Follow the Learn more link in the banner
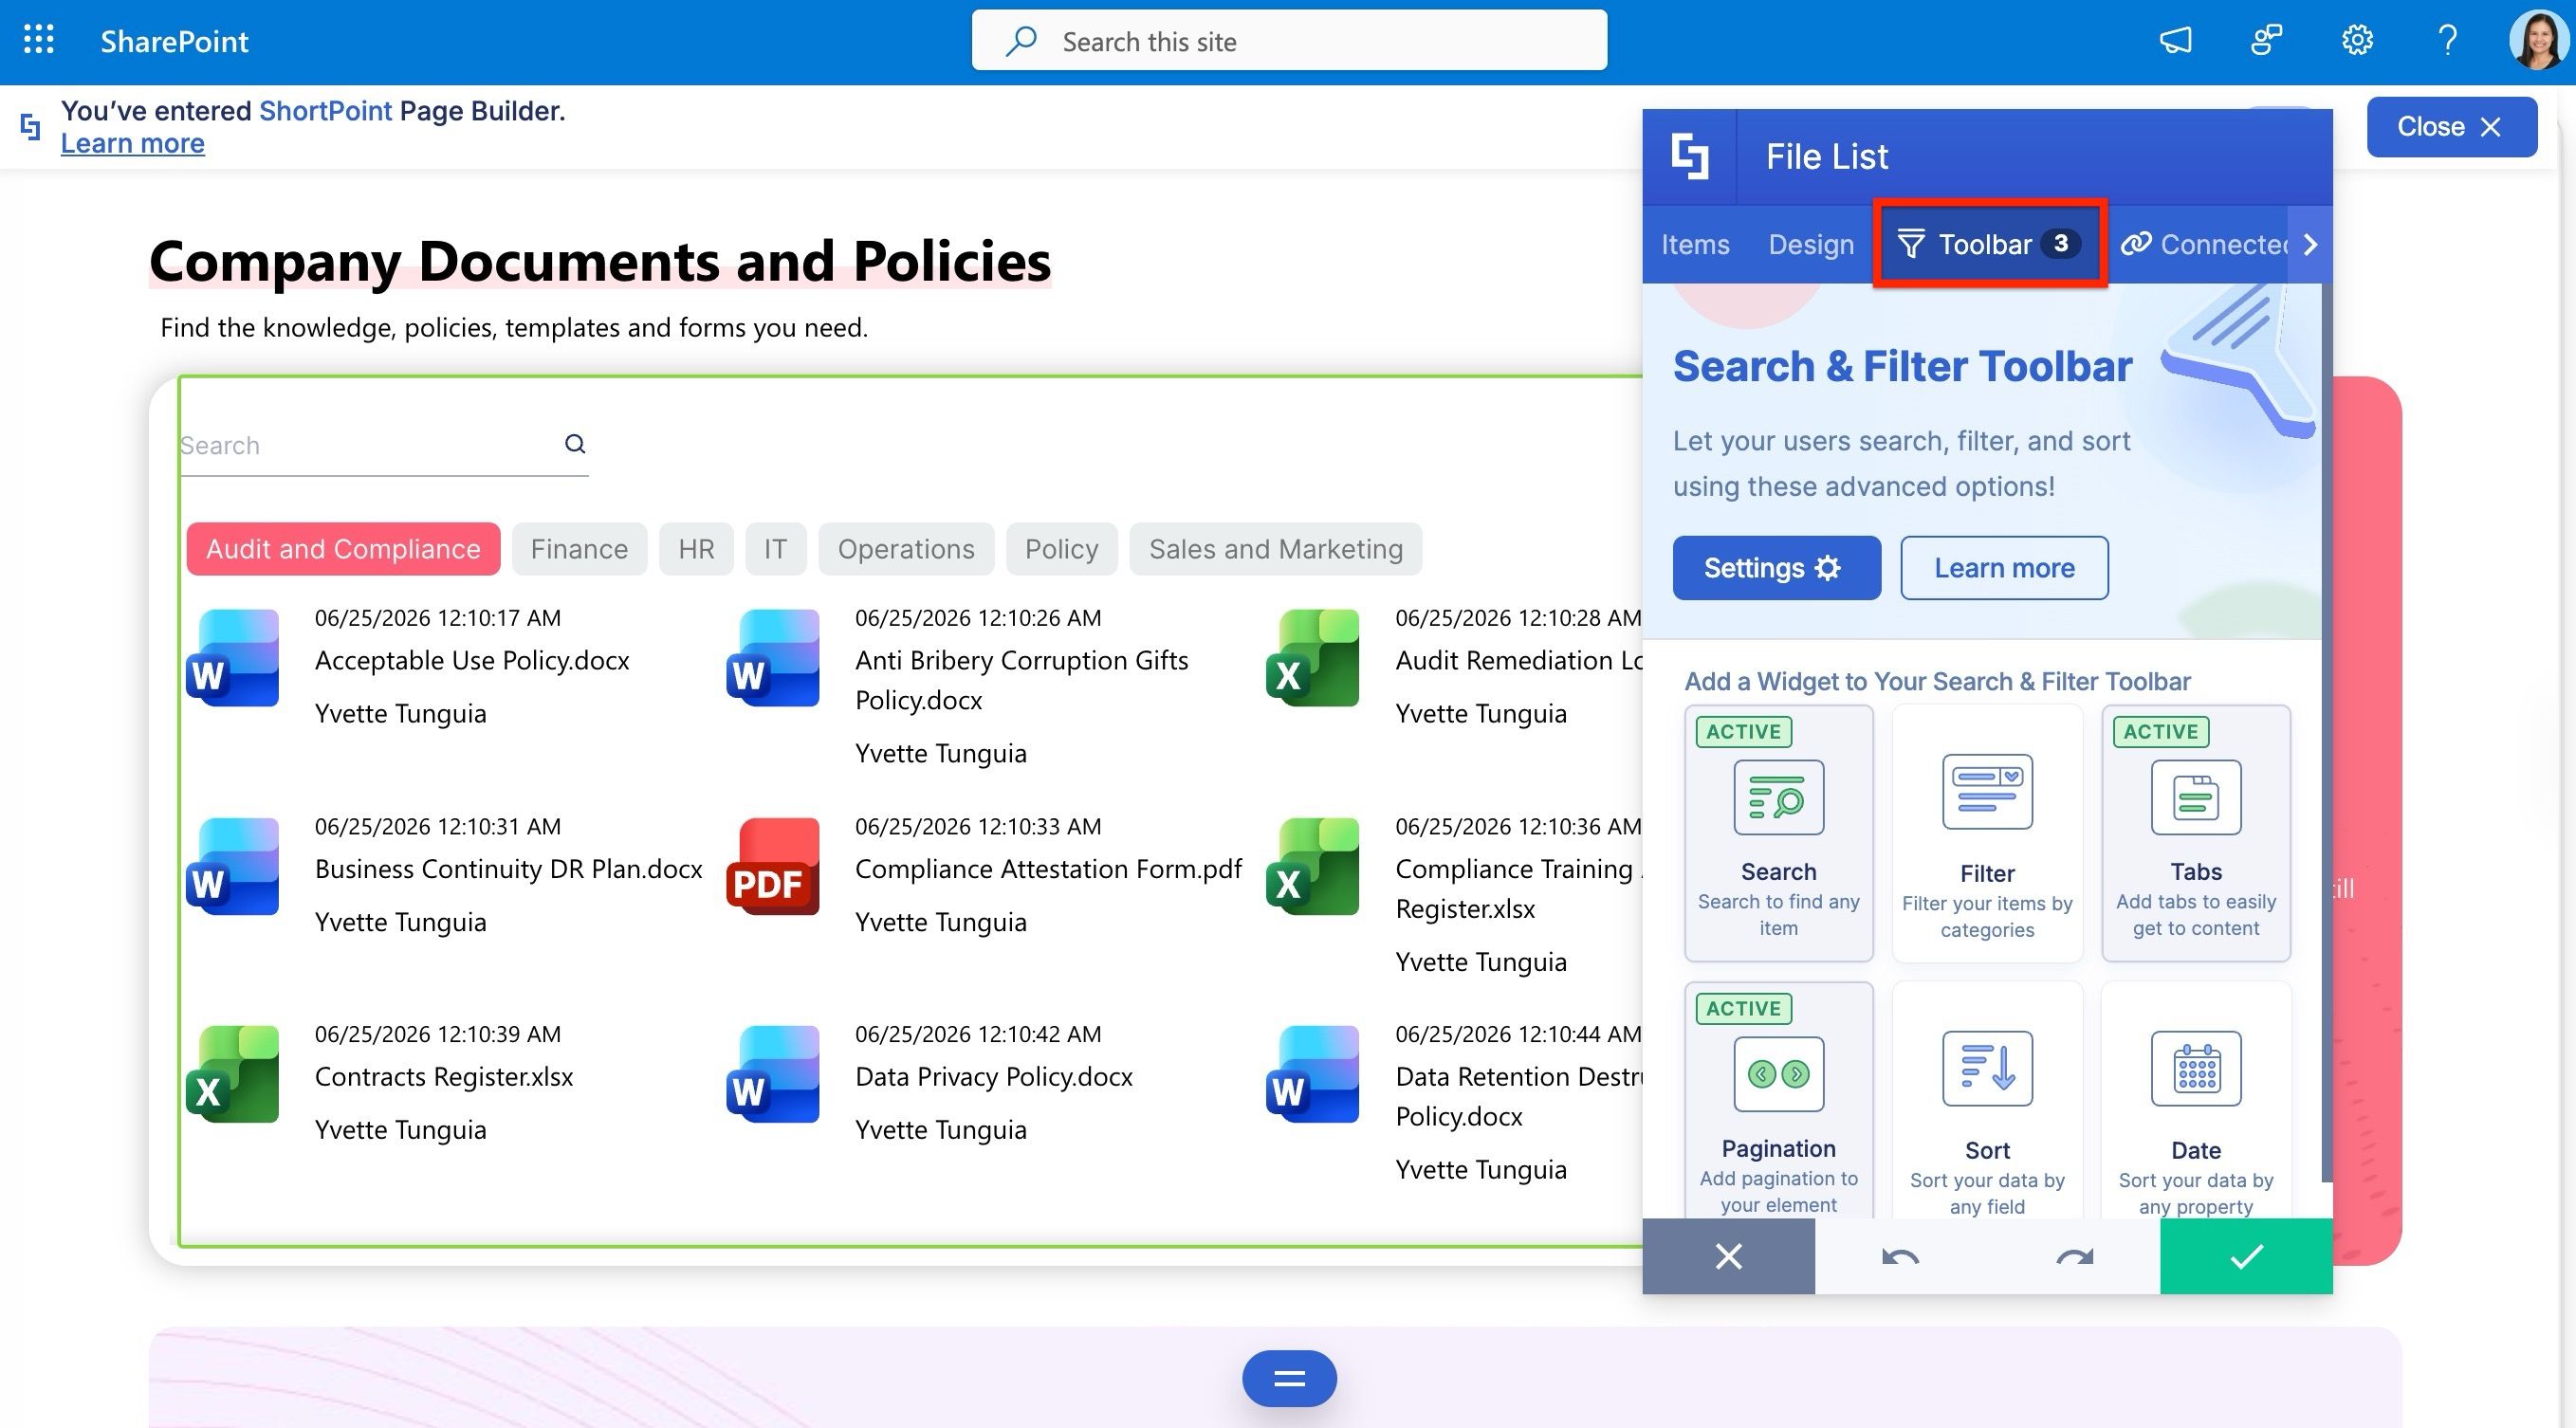This screenshot has height=1428, width=2576. (133, 144)
